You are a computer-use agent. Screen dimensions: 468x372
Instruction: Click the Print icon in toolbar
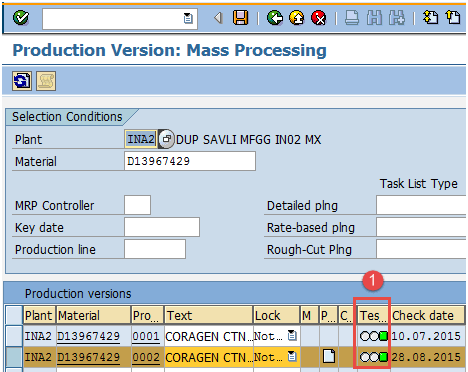click(352, 18)
